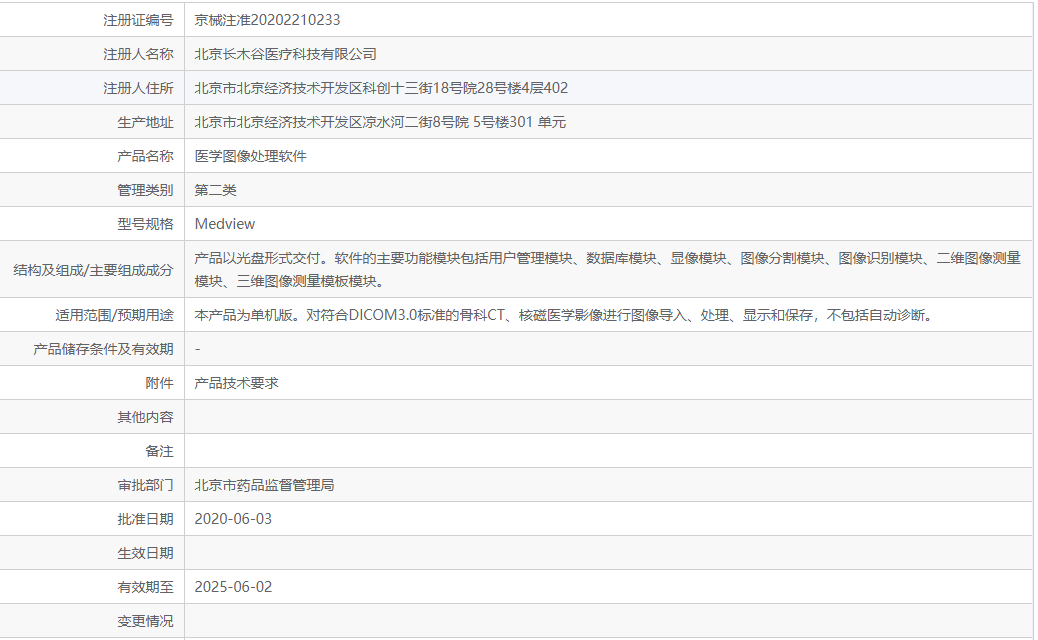Click product name 医学图像处理软件

click(250, 156)
